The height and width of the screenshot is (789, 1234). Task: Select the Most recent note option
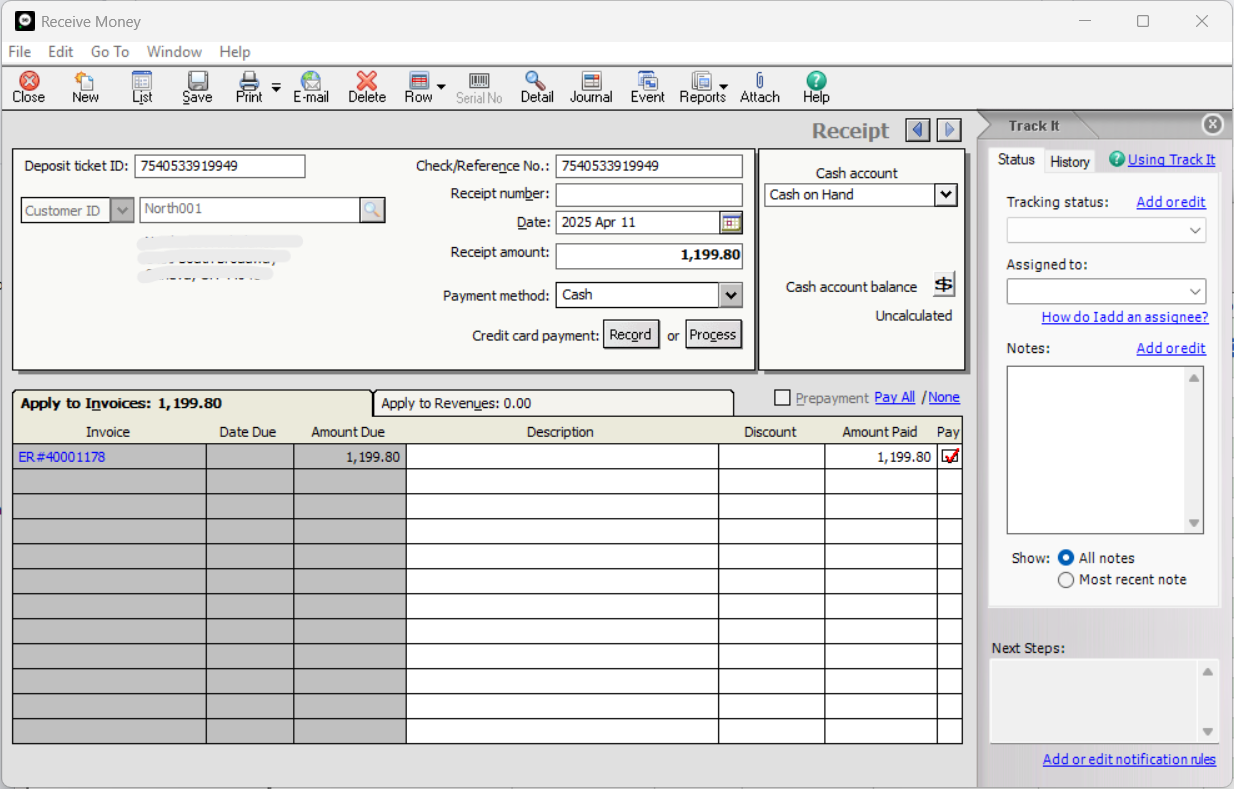click(1066, 580)
